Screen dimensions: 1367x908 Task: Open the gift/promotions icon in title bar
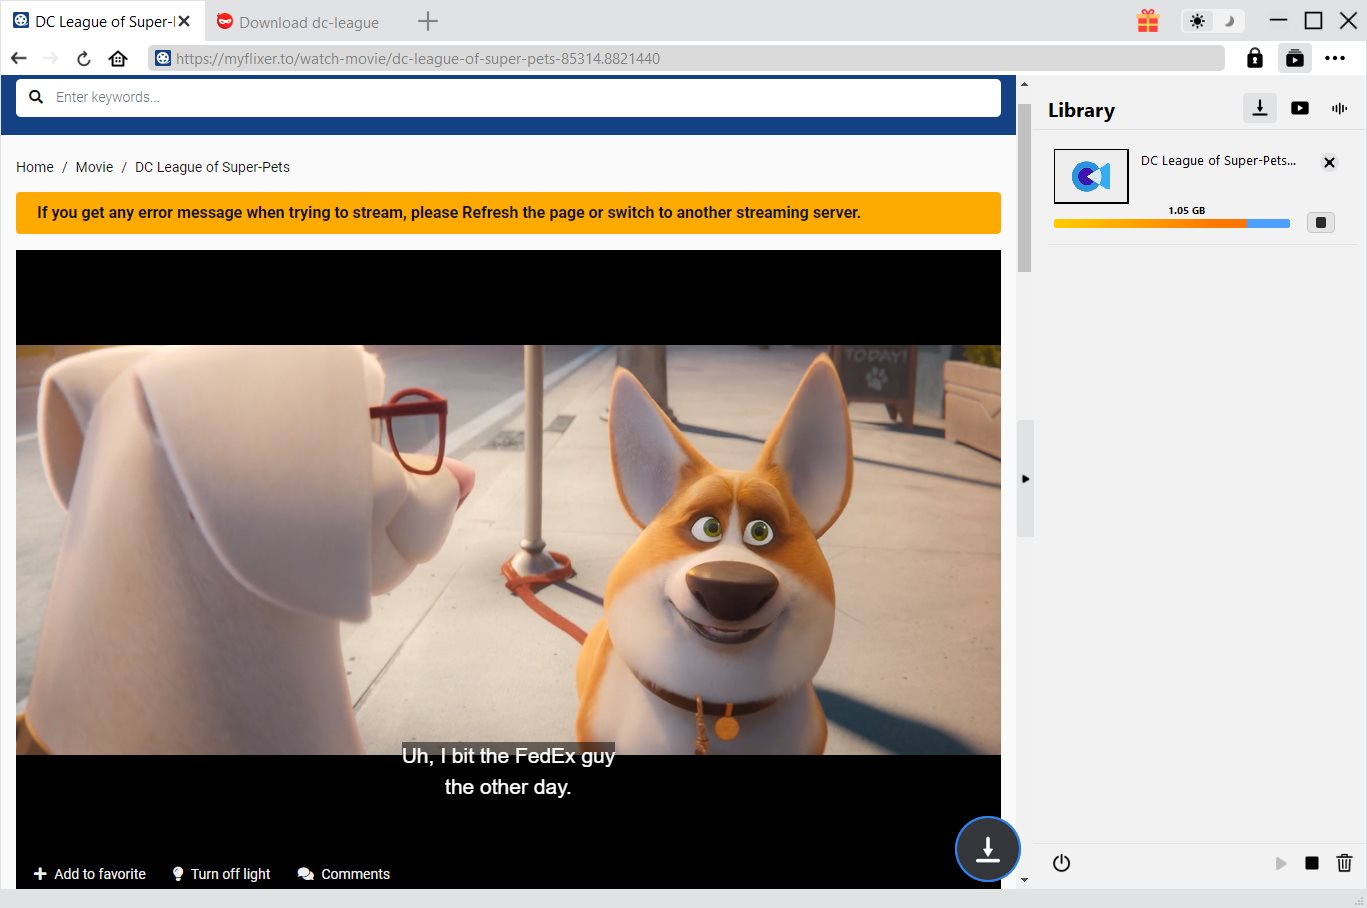pyautogui.click(x=1147, y=20)
